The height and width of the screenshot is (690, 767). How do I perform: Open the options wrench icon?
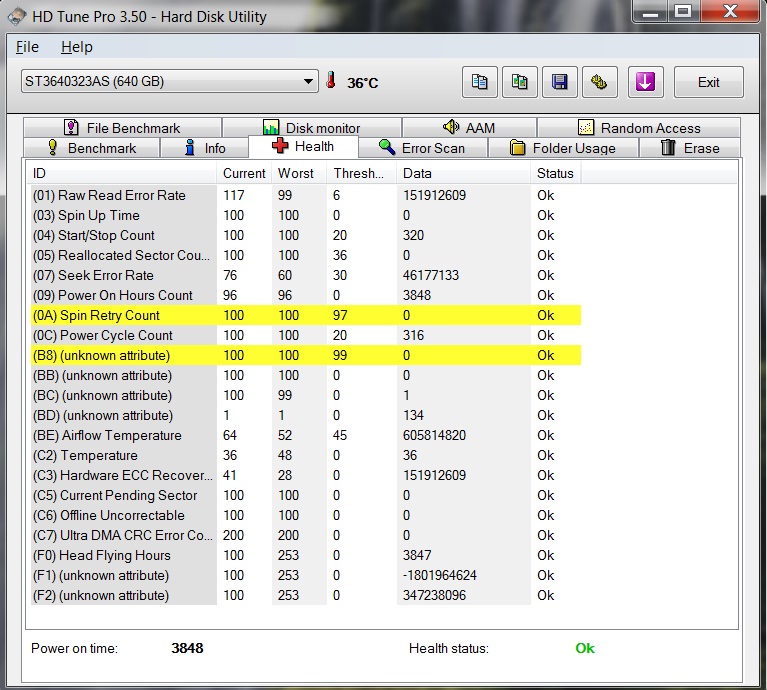[600, 82]
